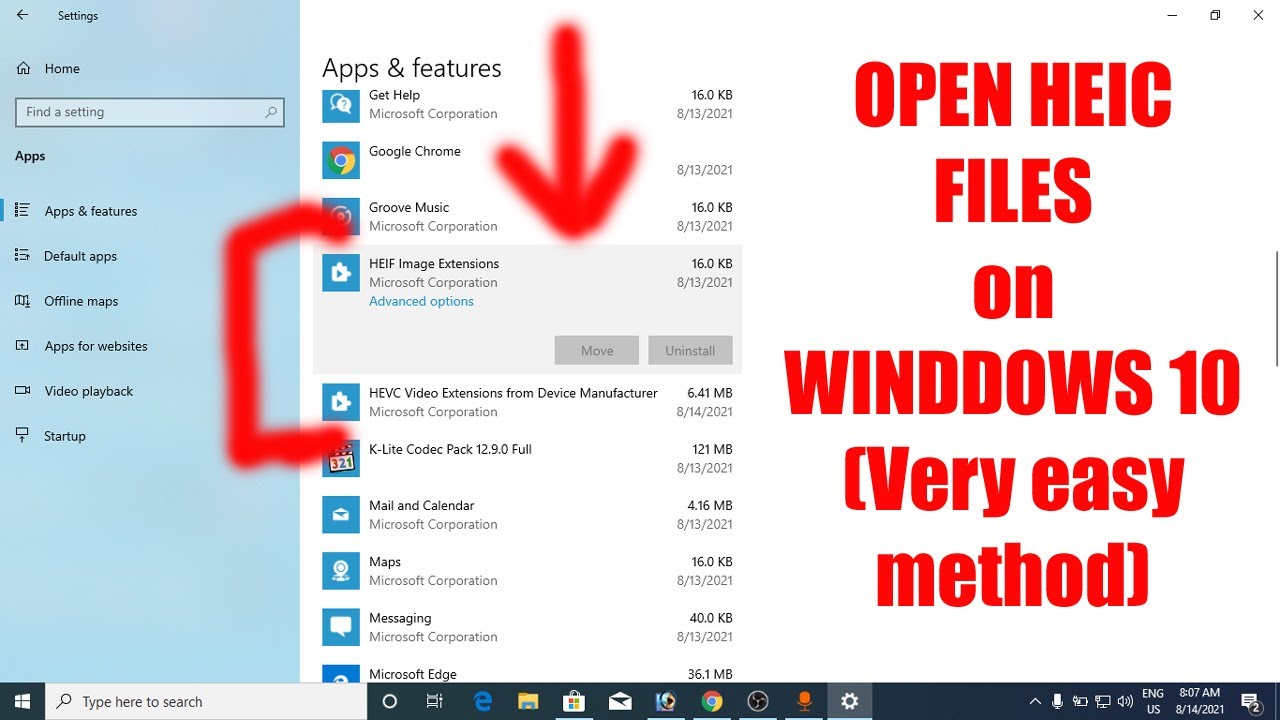Click the volume speaker icon

pyautogui.click(x=1126, y=701)
